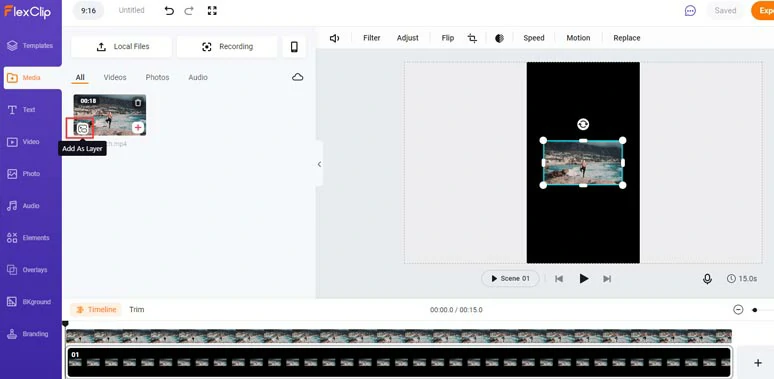Click the Add As Layer icon on video thumbnail
Screen dimensions: 774x379
(x=82, y=129)
